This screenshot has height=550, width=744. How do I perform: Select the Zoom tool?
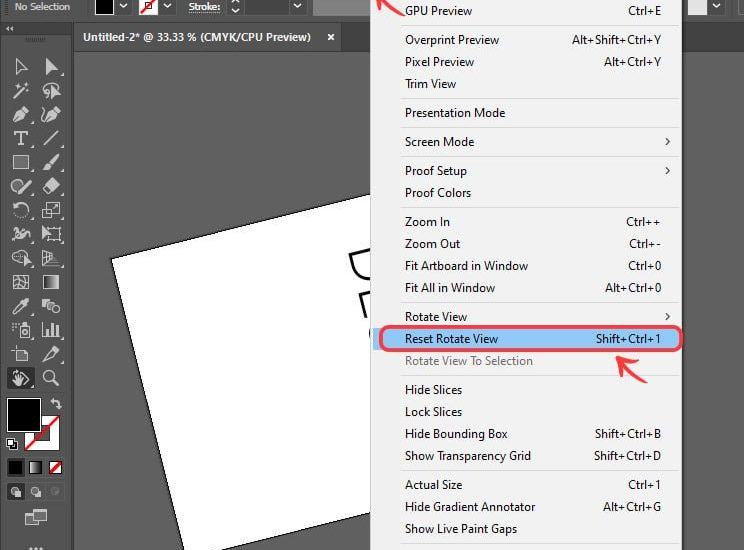51,378
